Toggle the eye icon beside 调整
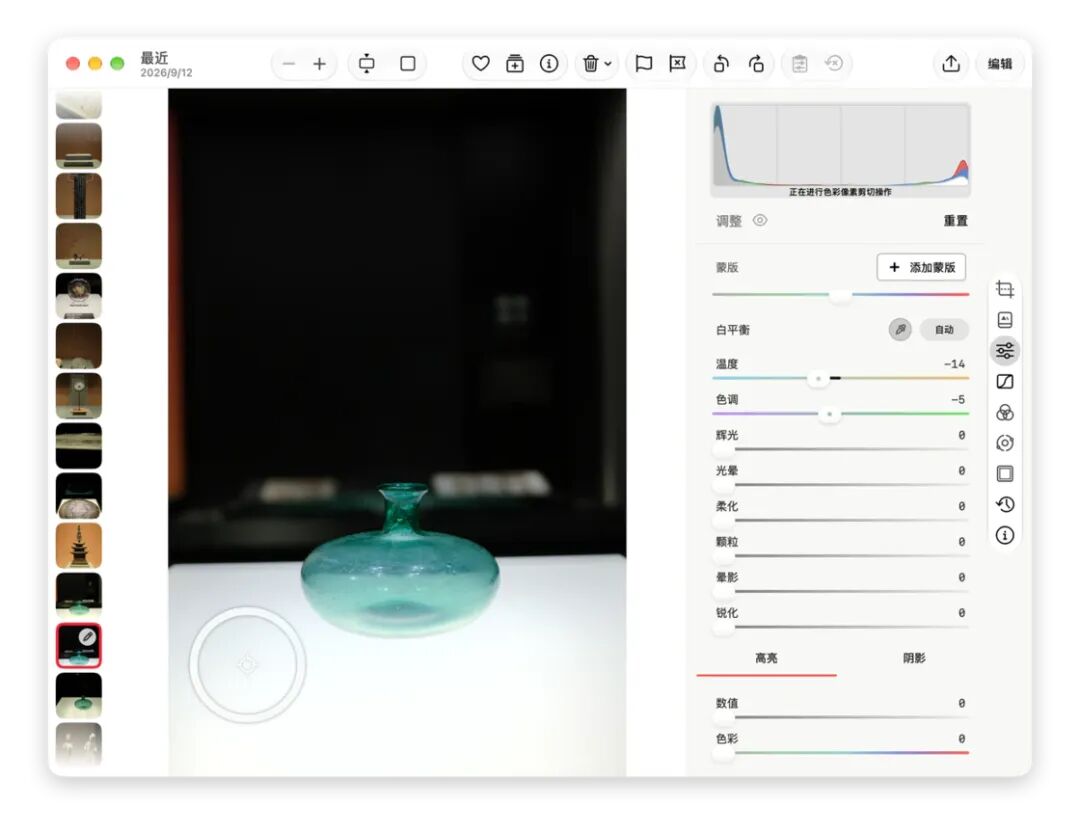The image size is (1080, 834). (x=760, y=220)
